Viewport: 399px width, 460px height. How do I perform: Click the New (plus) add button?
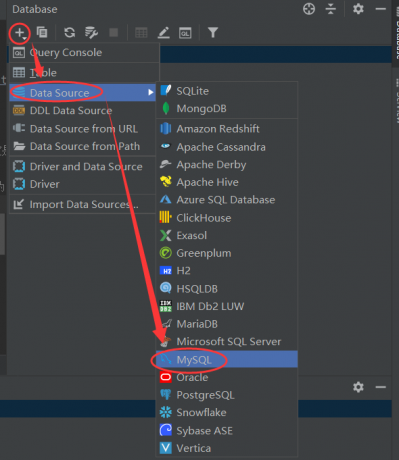coord(20,33)
